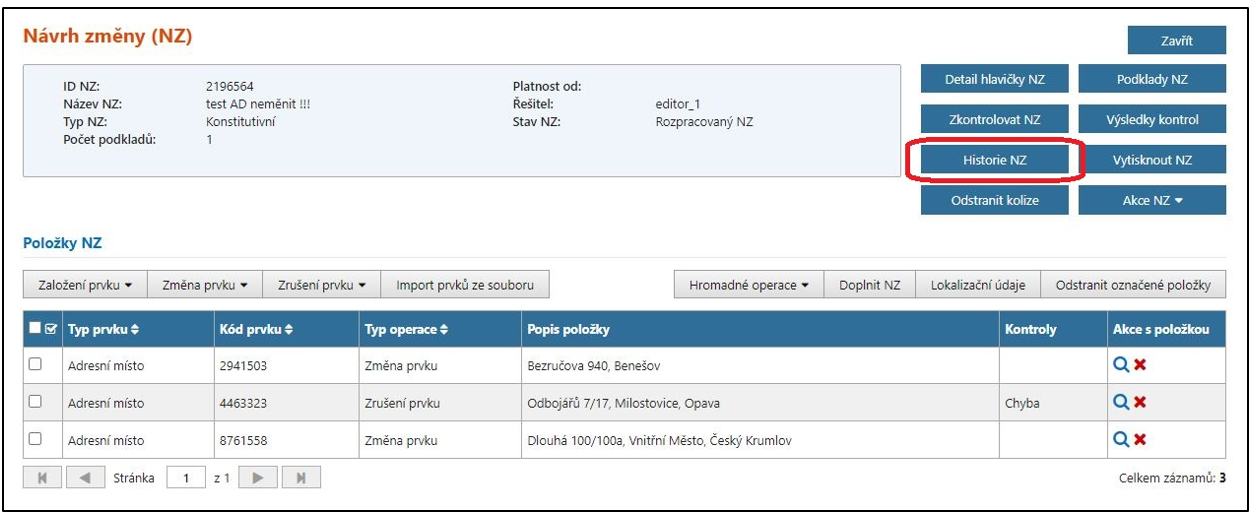This screenshot has height=515, width=1252.
Task: Remove Odbojářů 7/17 item using red X
Action: click(1140, 403)
